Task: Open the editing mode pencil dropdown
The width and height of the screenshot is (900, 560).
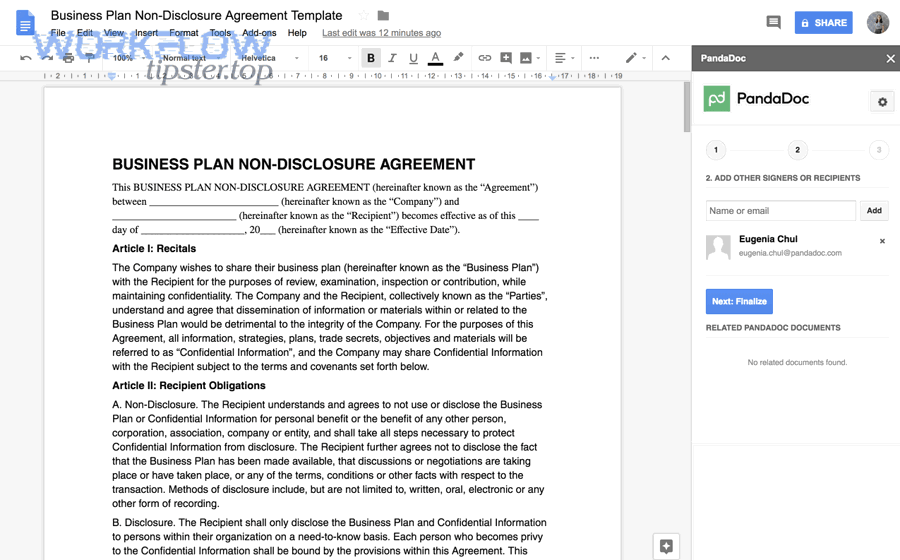Action: click(x=635, y=58)
